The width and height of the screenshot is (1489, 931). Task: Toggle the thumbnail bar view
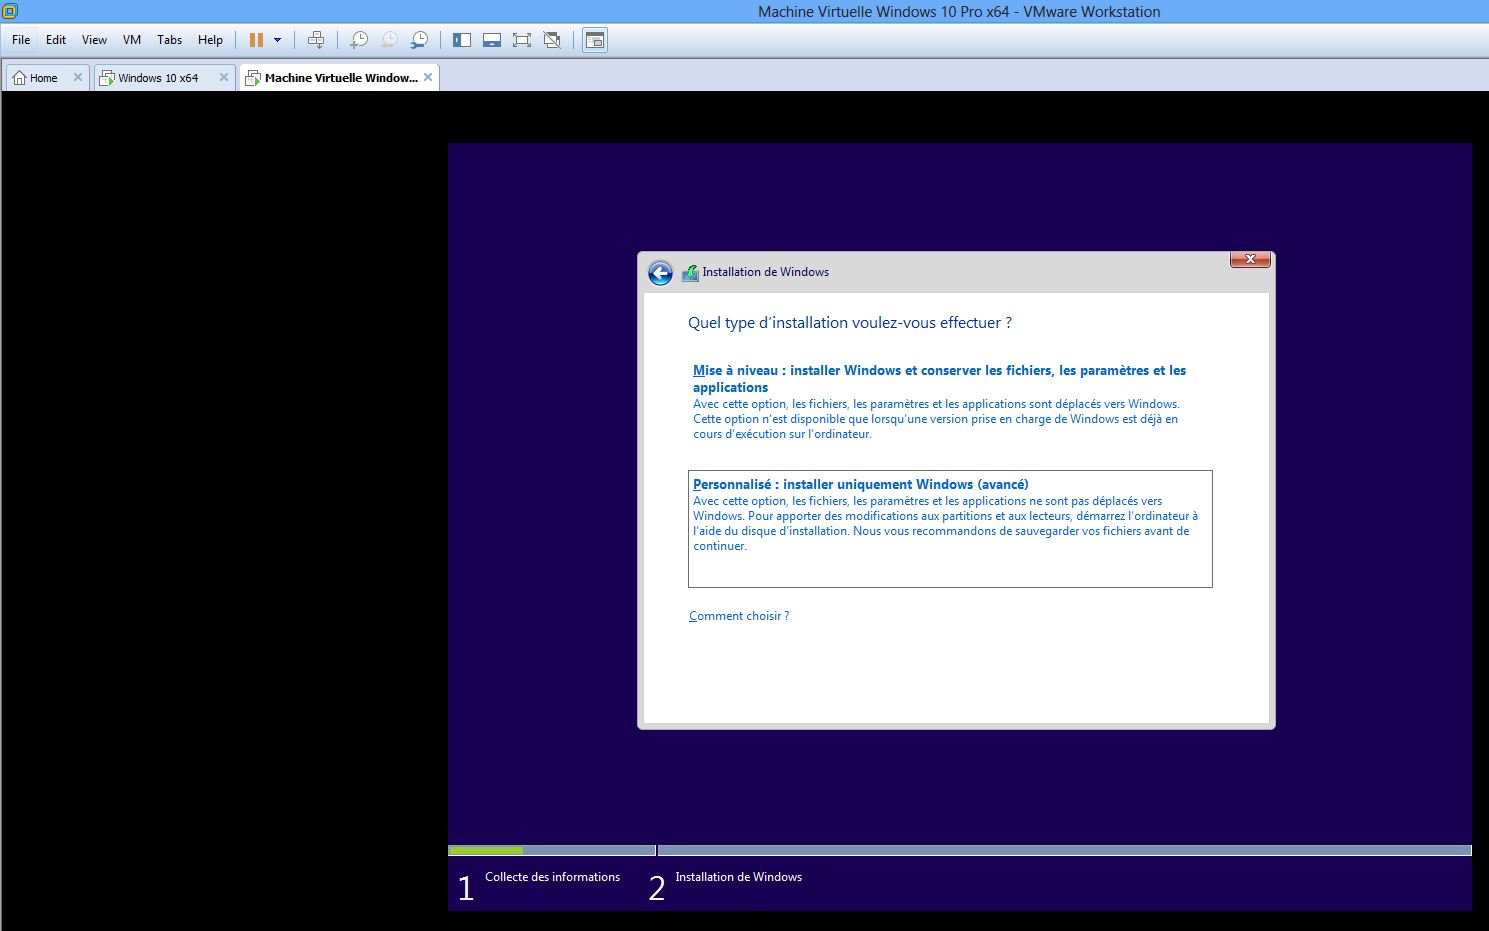492,40
